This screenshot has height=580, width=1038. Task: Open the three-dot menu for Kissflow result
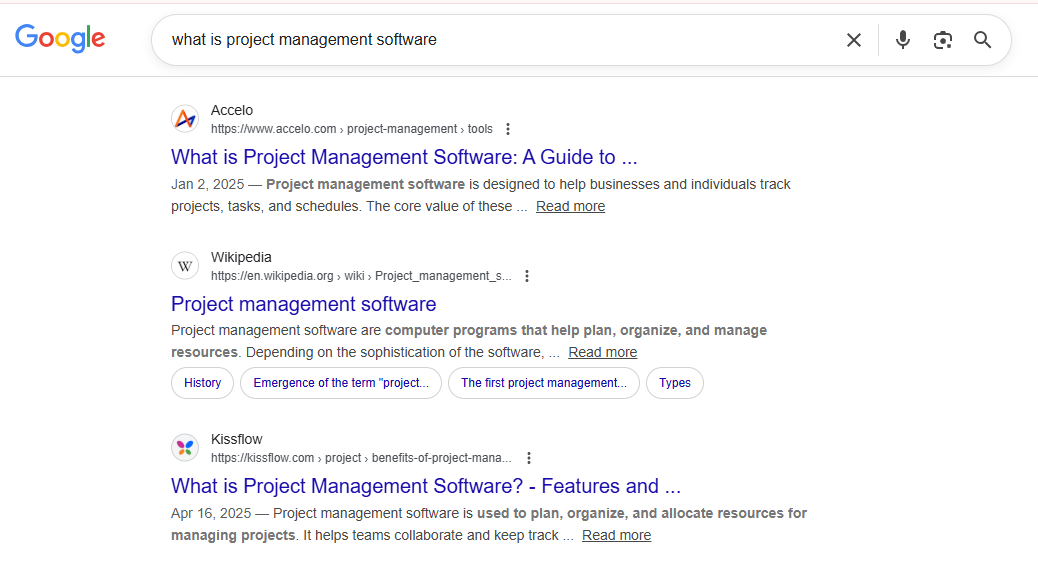tap(529, 458)
